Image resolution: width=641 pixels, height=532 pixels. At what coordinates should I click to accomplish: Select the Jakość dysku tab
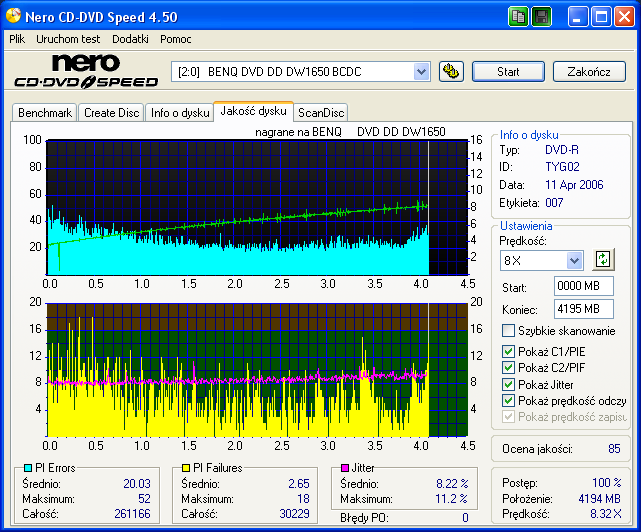(x=253, y=111)
